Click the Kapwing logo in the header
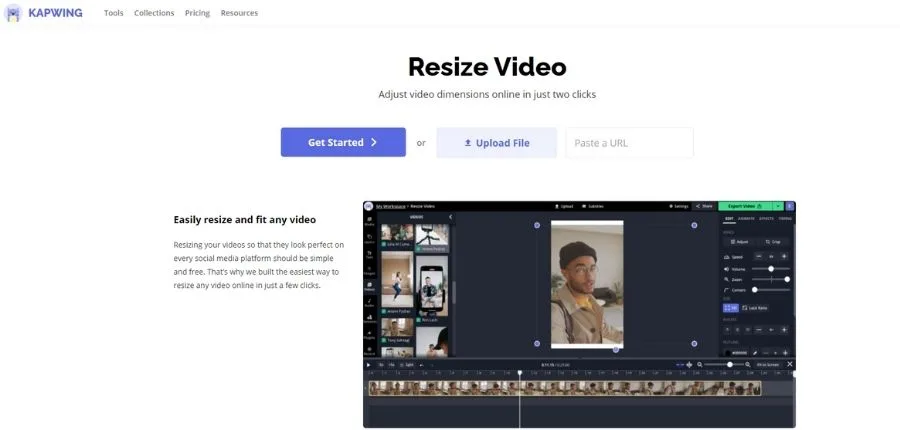The height and width of the screenshot is (430, 900). [x=44, y=13]
